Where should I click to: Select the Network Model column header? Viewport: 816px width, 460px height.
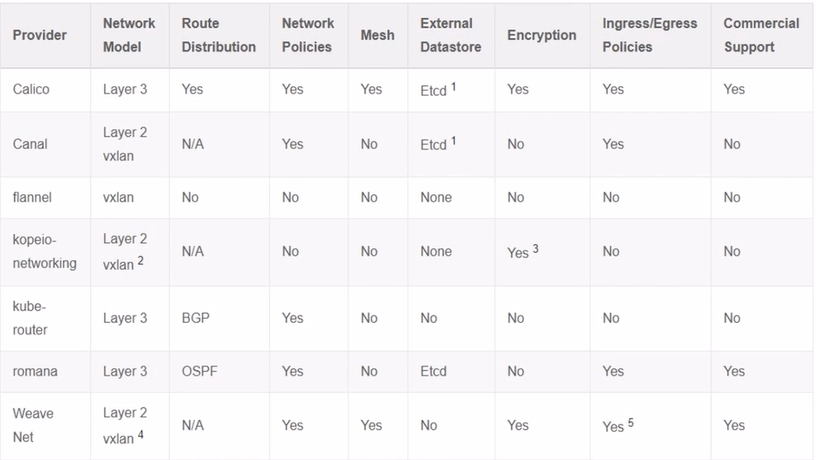click(129, 35)
